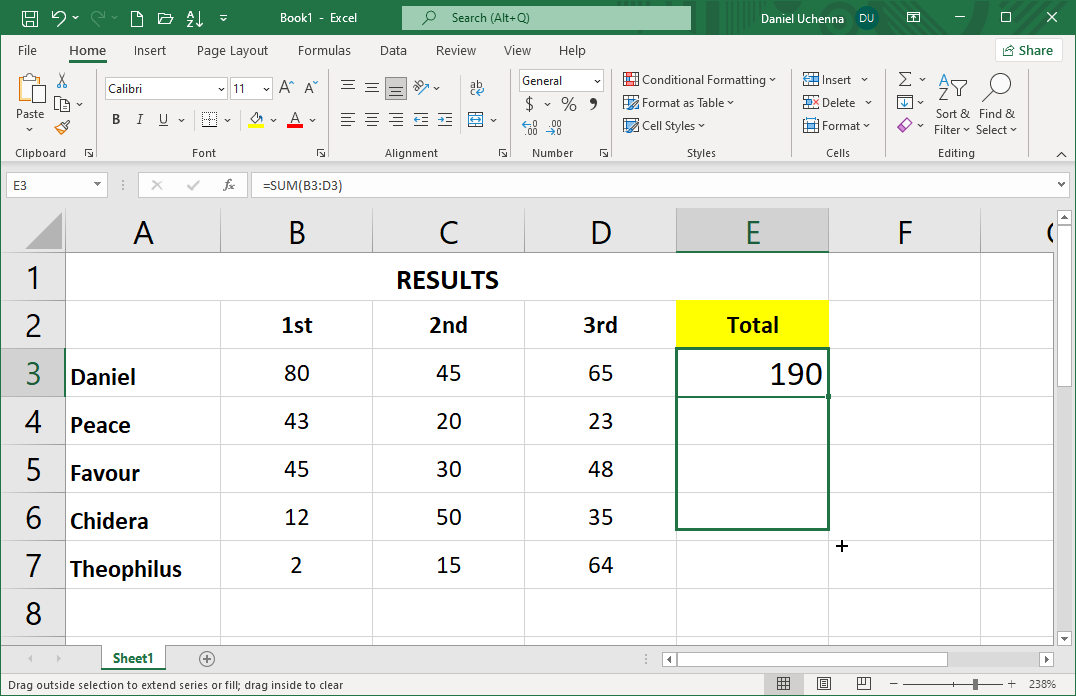Click the Wrap Text icon
Viewport: 1076px width, 696px height.
tap(477, 88)
